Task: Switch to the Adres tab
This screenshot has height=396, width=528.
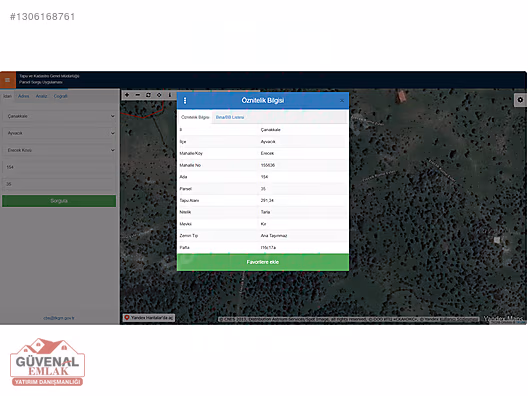Action: coord(23,96)
